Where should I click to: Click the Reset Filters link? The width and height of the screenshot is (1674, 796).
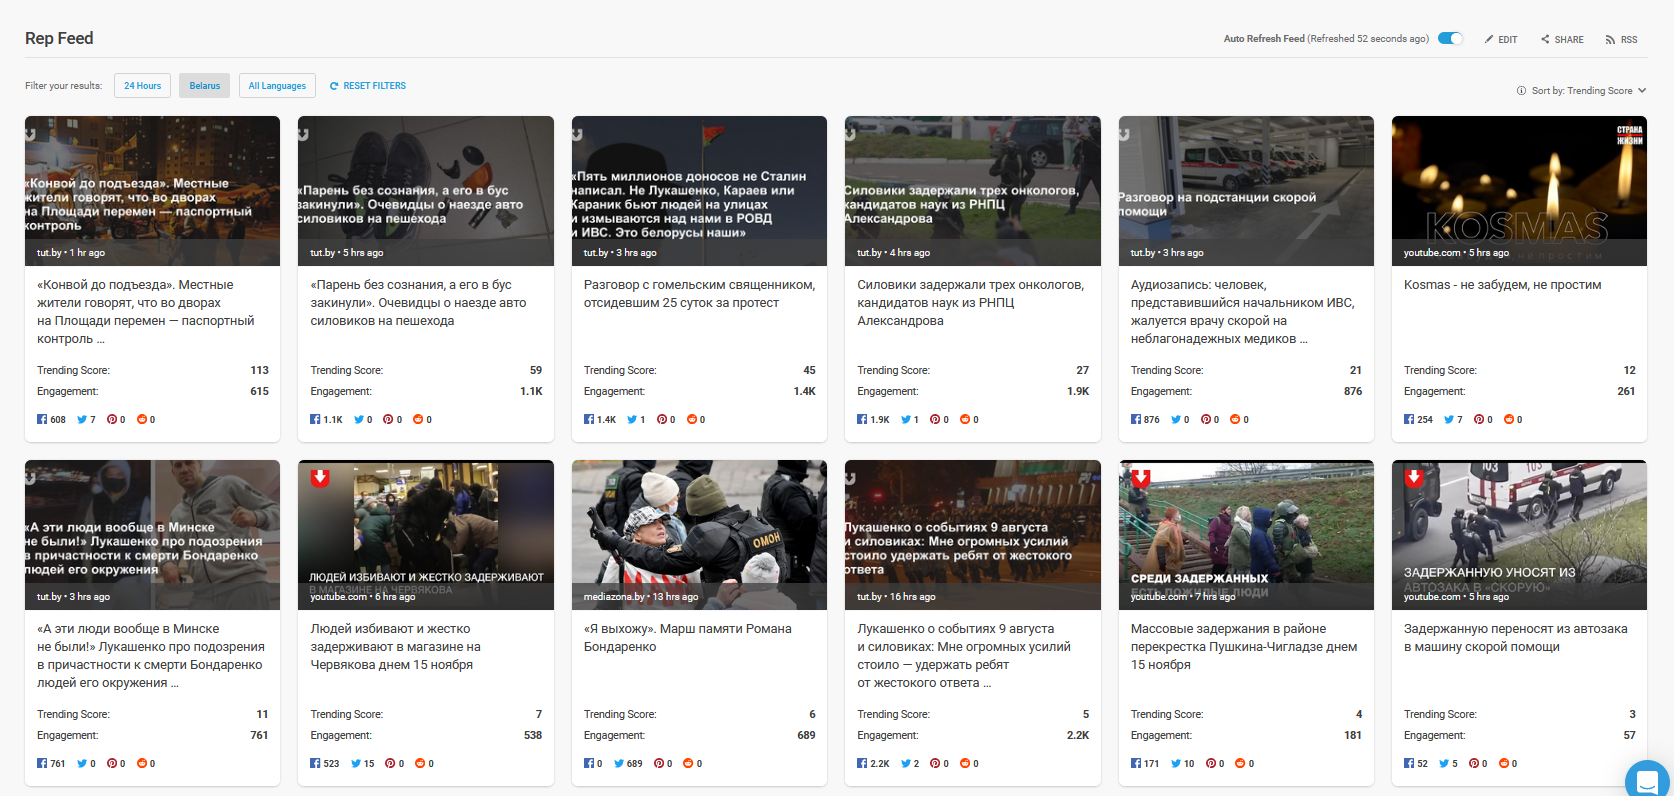click(x=368, y=86)
